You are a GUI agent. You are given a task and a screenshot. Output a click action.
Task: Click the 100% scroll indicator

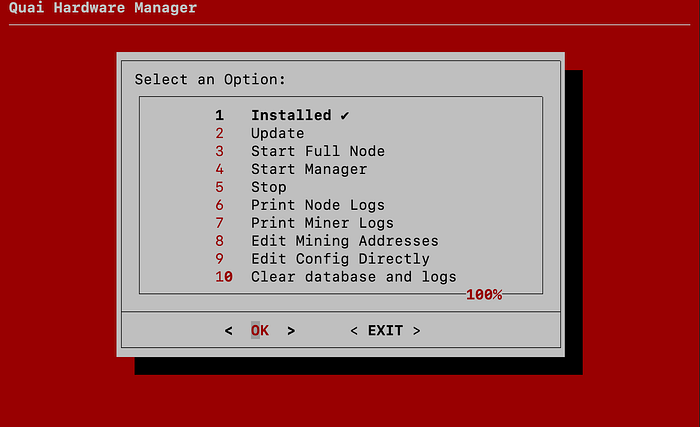point(484,295)
